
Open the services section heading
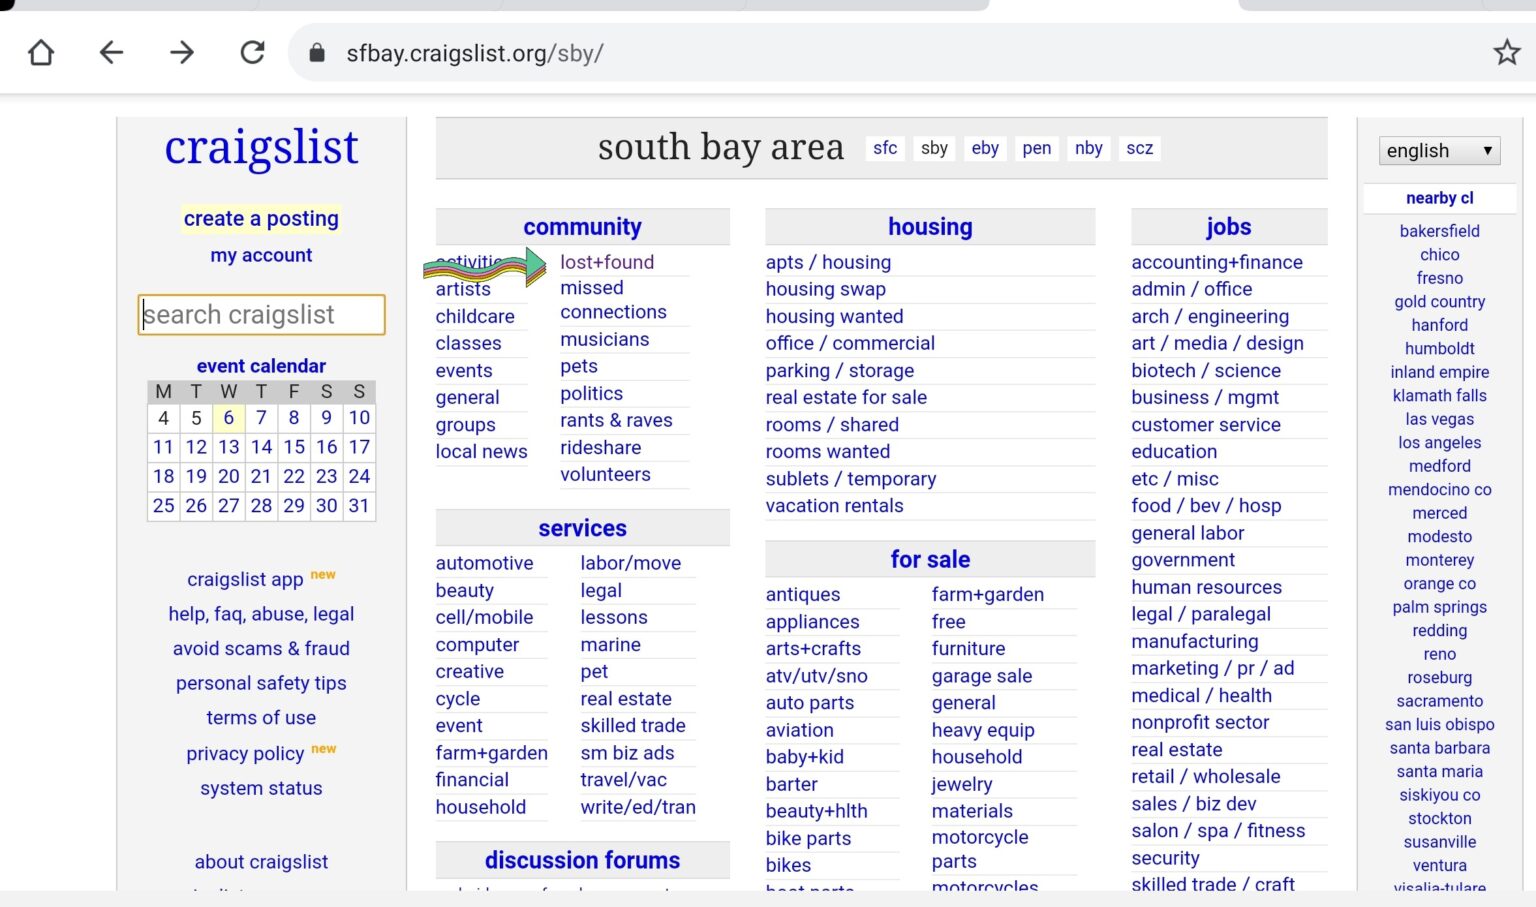coord(583,528)
